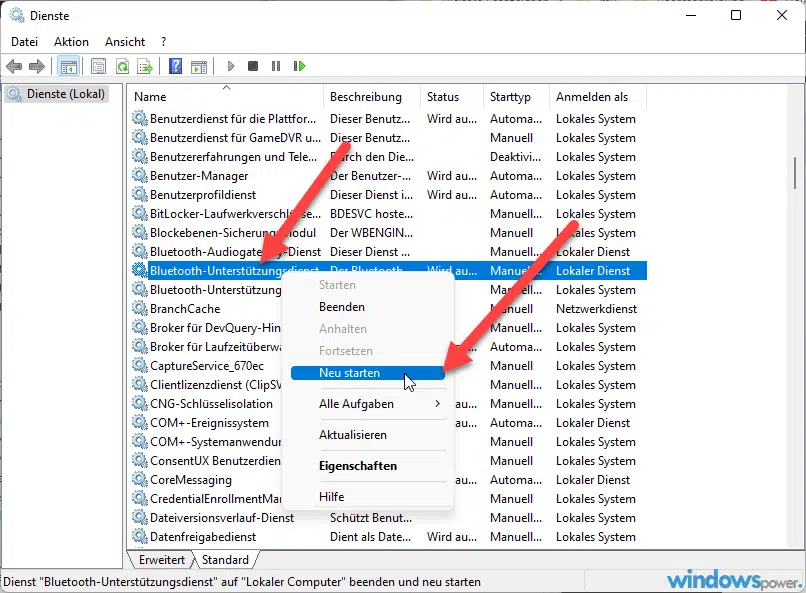Toggle the console tree visibility icon

(x=68, y=66)
